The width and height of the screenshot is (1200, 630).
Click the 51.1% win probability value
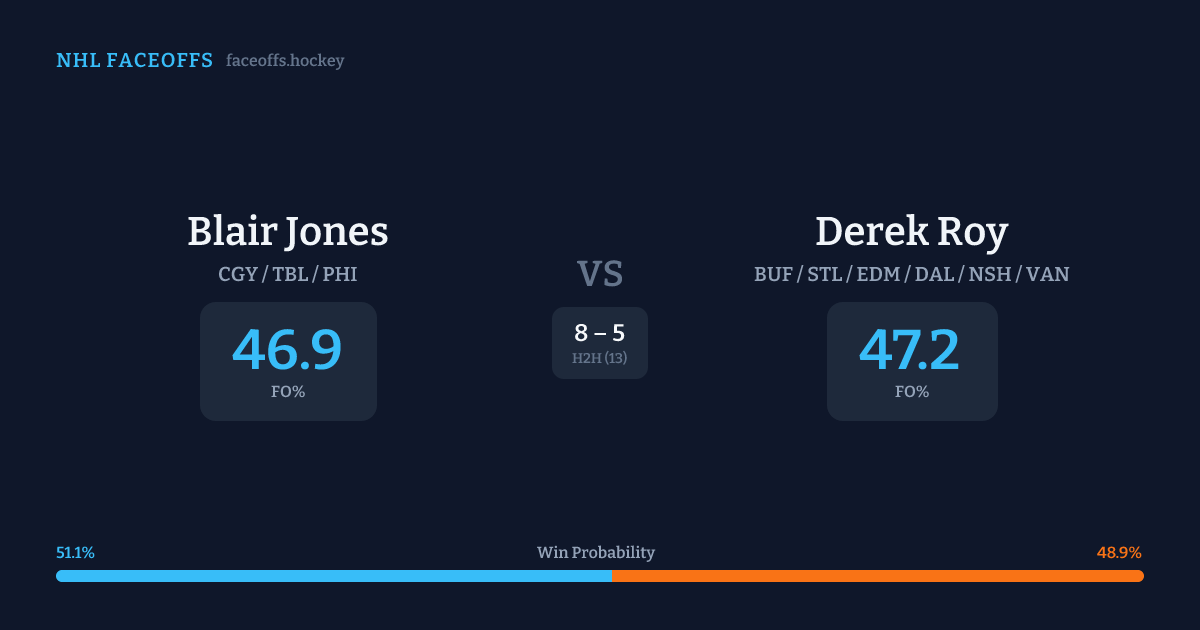[x=76, y=553]
